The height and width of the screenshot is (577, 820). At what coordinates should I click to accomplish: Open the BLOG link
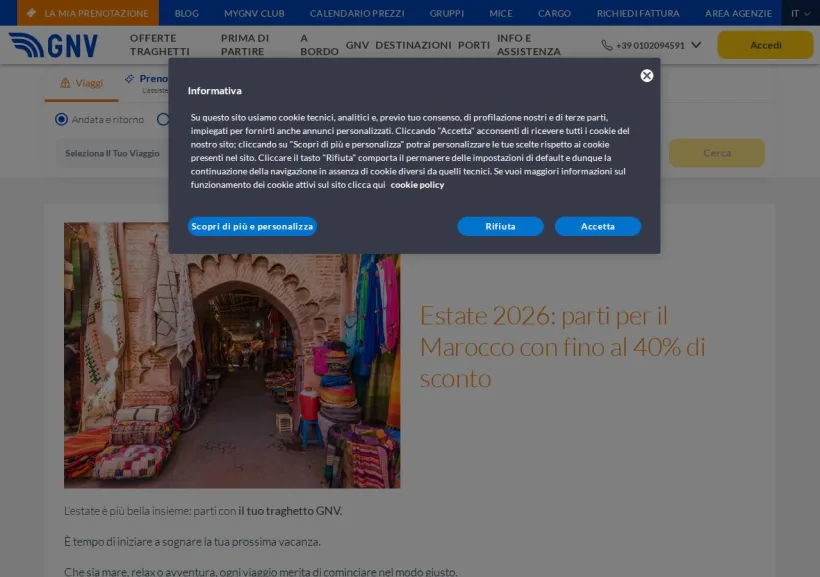pyautogui.click(x=187, y=13)
